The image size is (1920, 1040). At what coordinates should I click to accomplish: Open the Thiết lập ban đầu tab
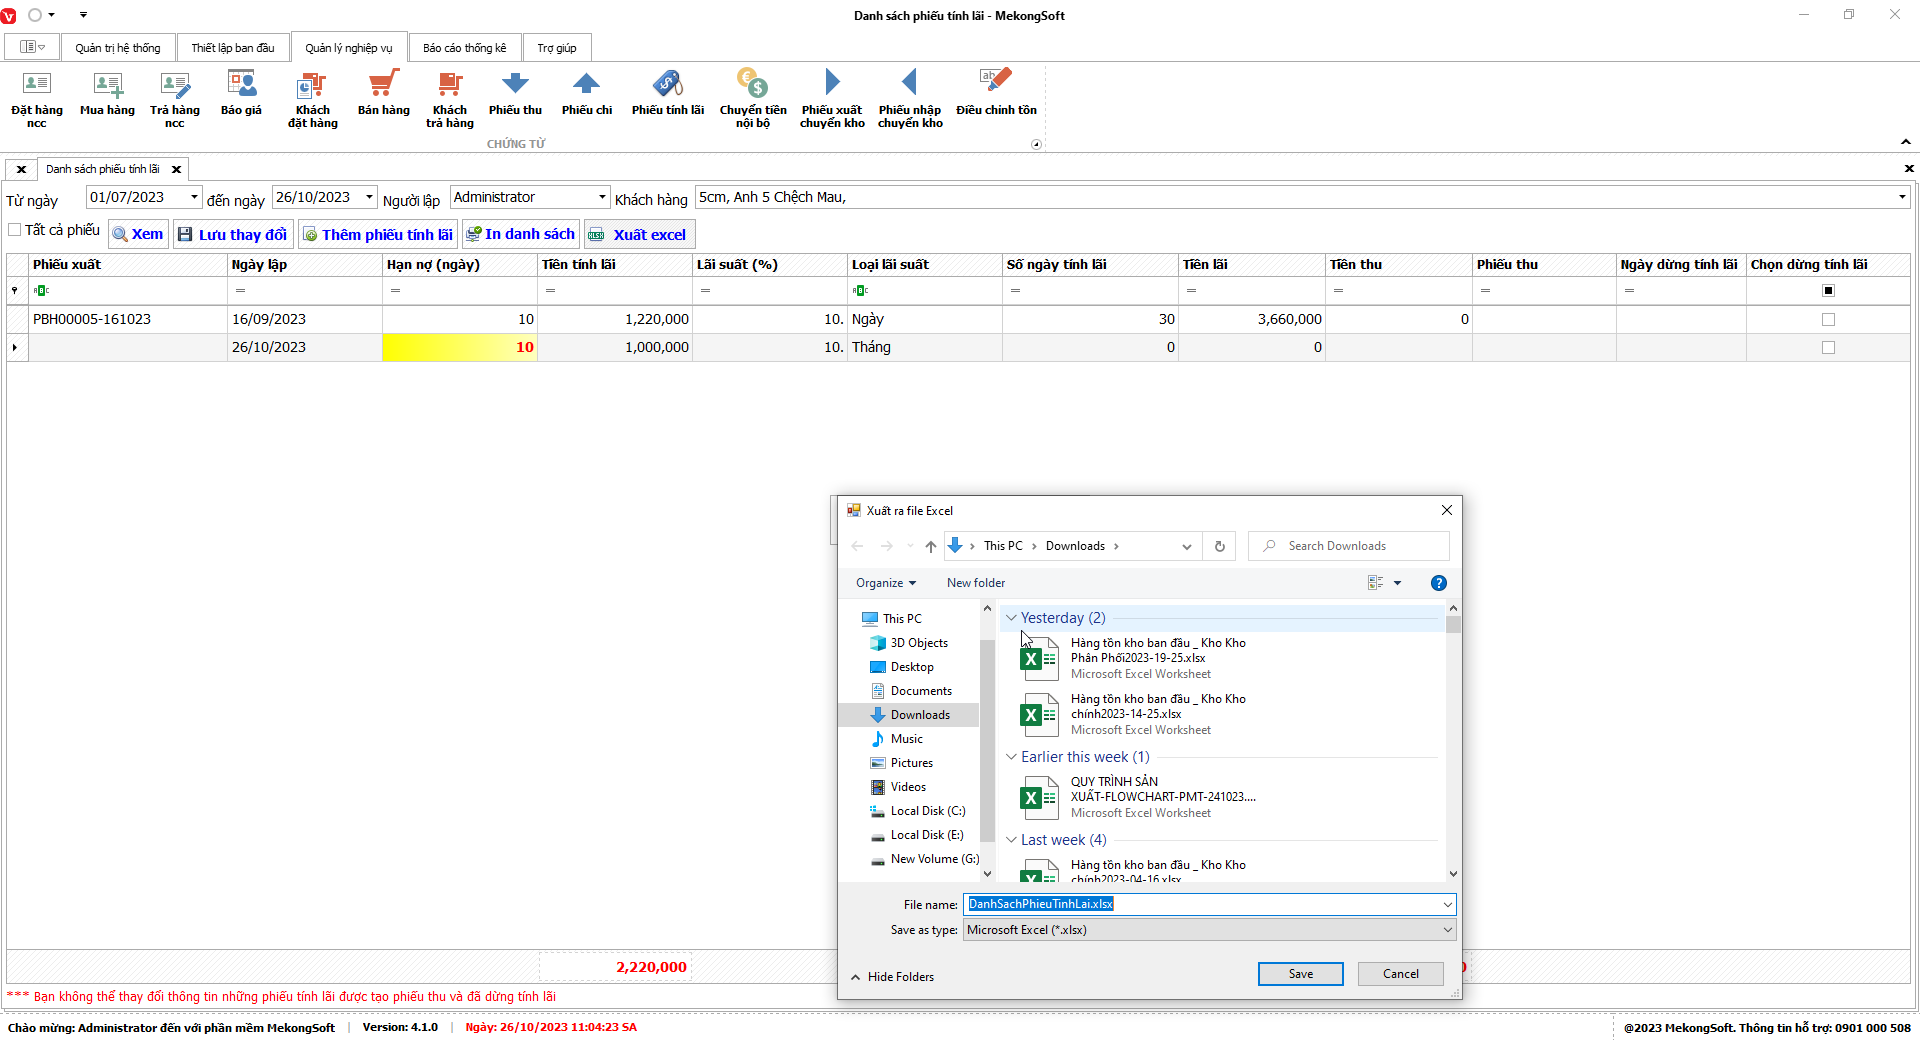232,48
